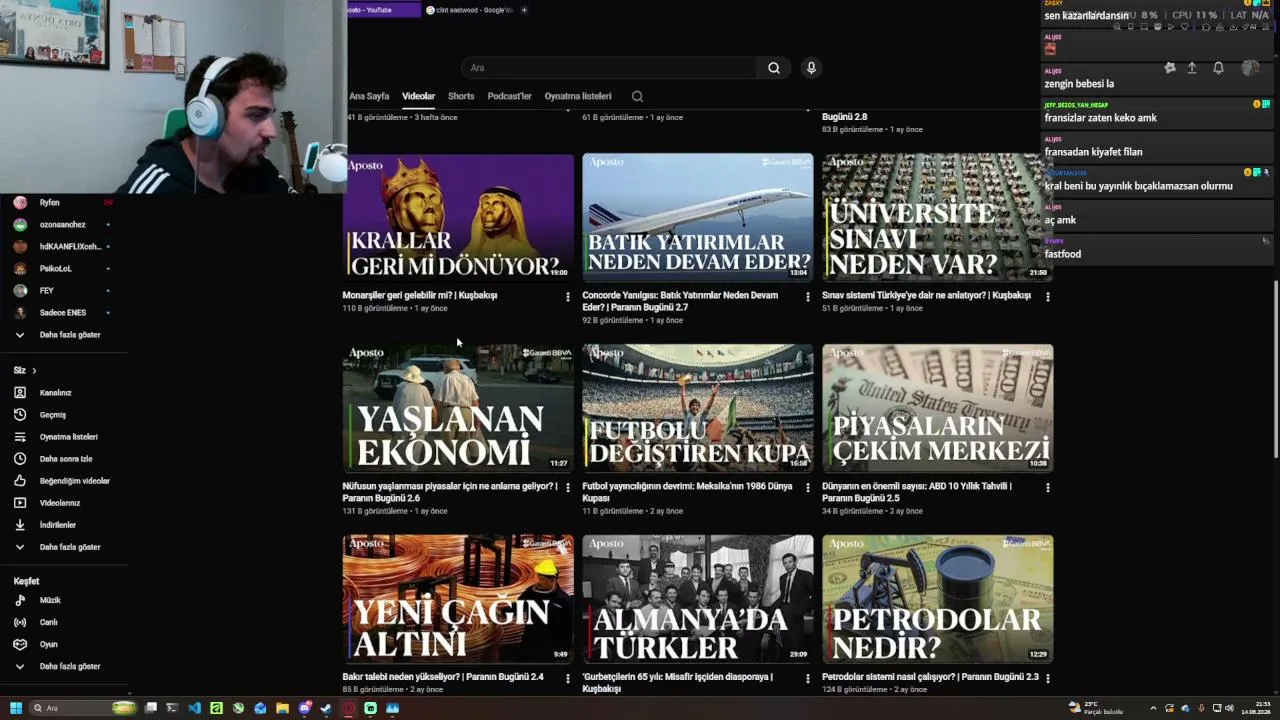Show hidden system tray icons
This screenshot has height=720, width=1280.
coord(1153,708)
